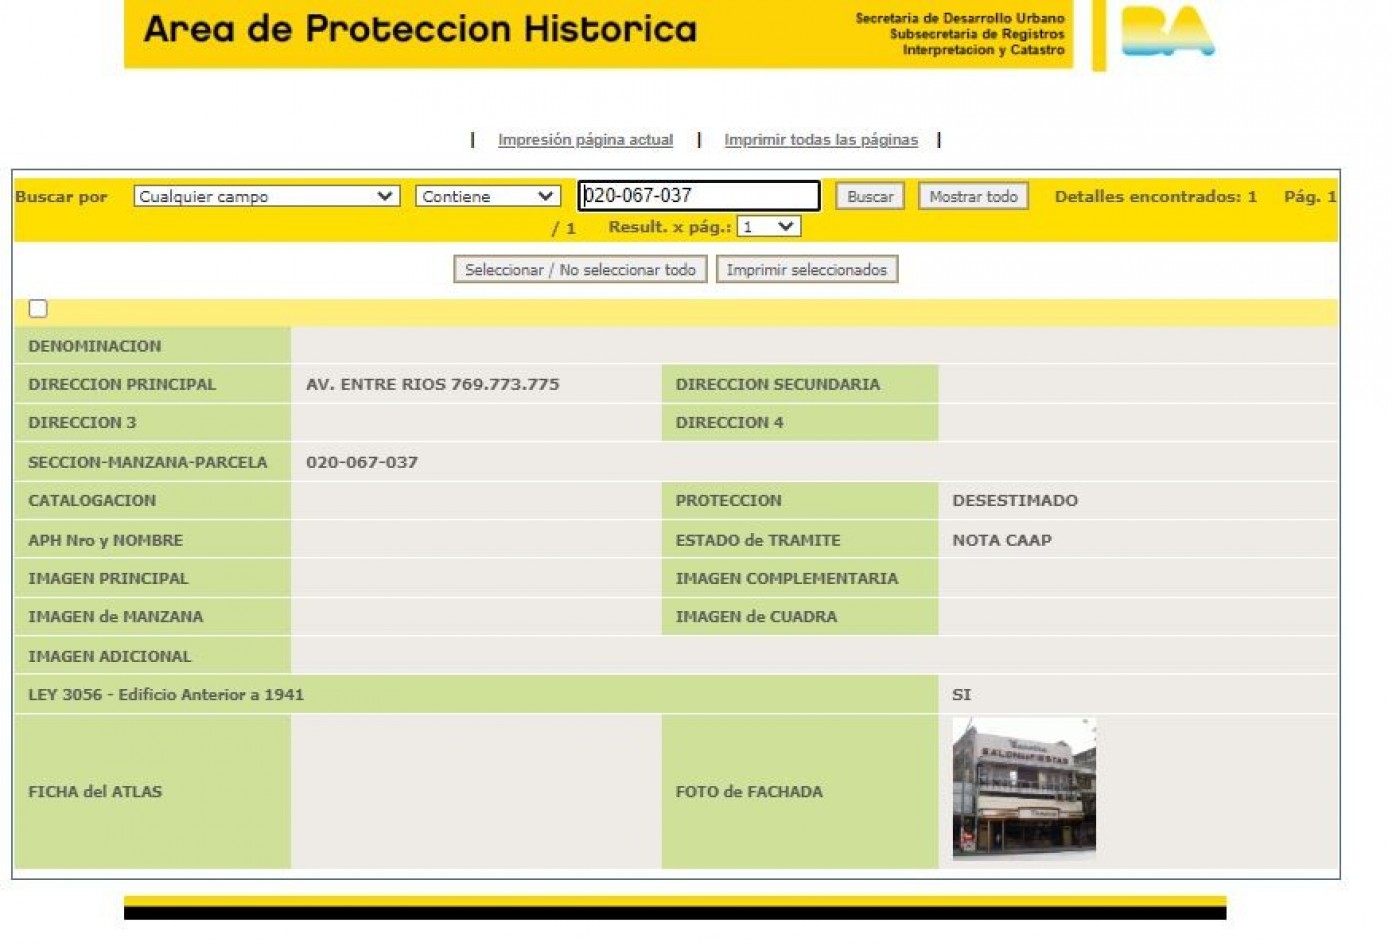Click the 'DIRECCION SECUNDARIA' label

(778, 384)
